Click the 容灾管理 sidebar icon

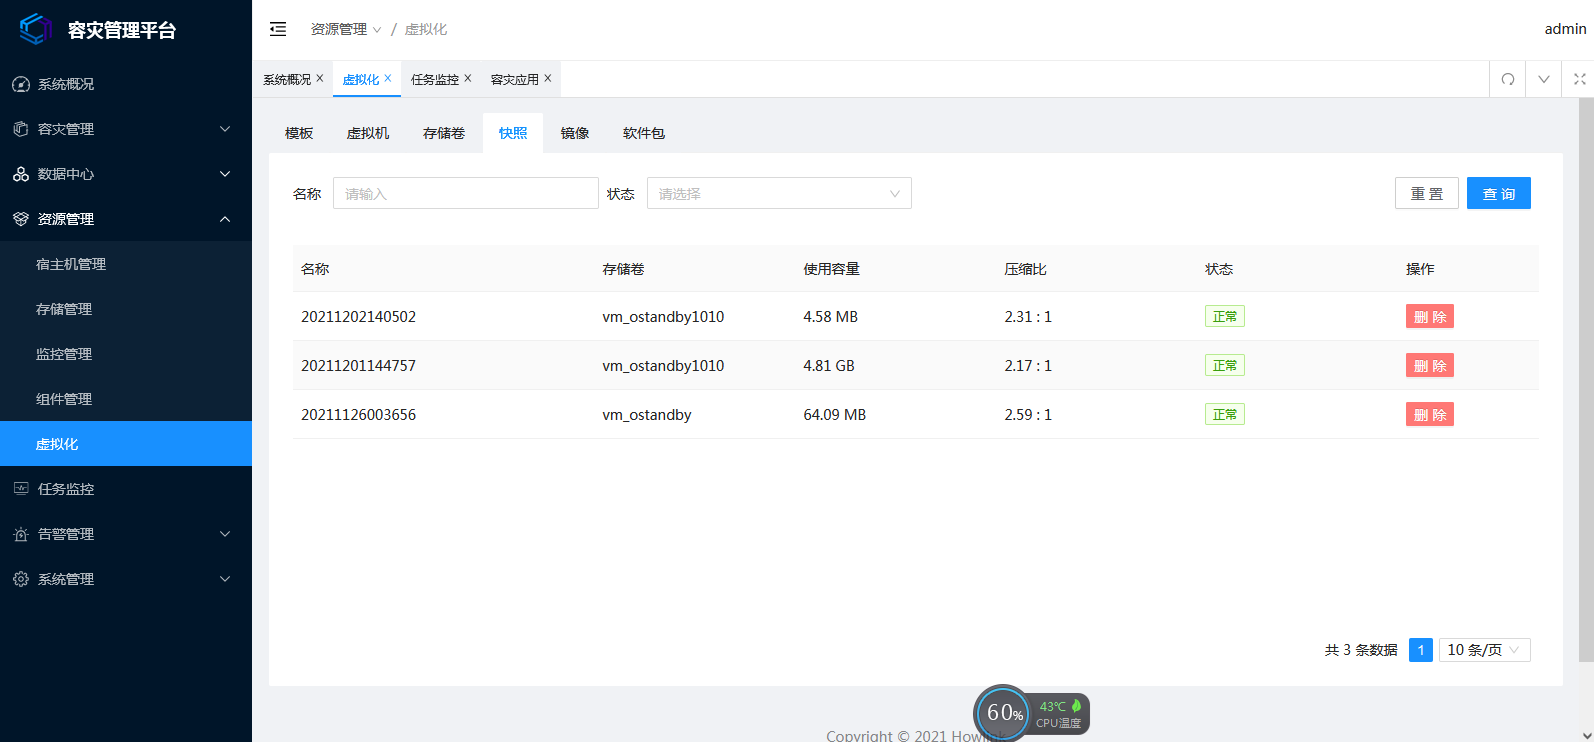[21, 129]
